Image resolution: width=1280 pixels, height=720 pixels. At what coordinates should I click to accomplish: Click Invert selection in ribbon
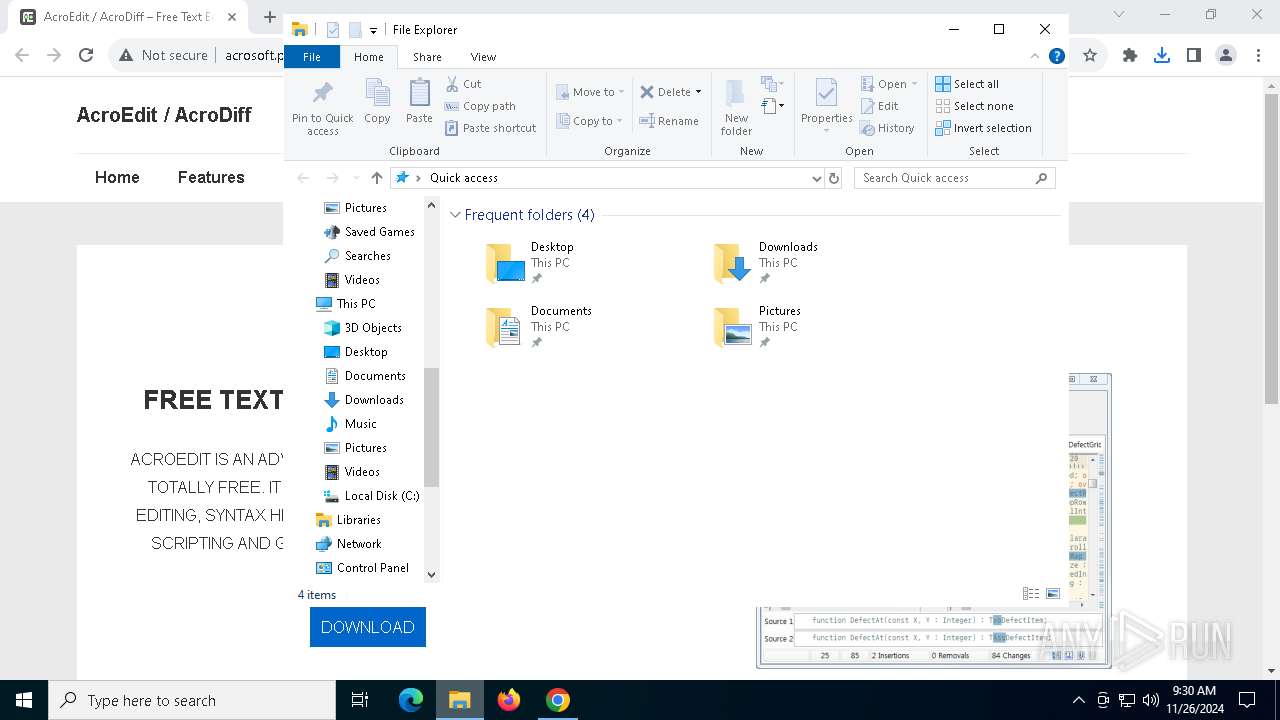pos(983,128)
